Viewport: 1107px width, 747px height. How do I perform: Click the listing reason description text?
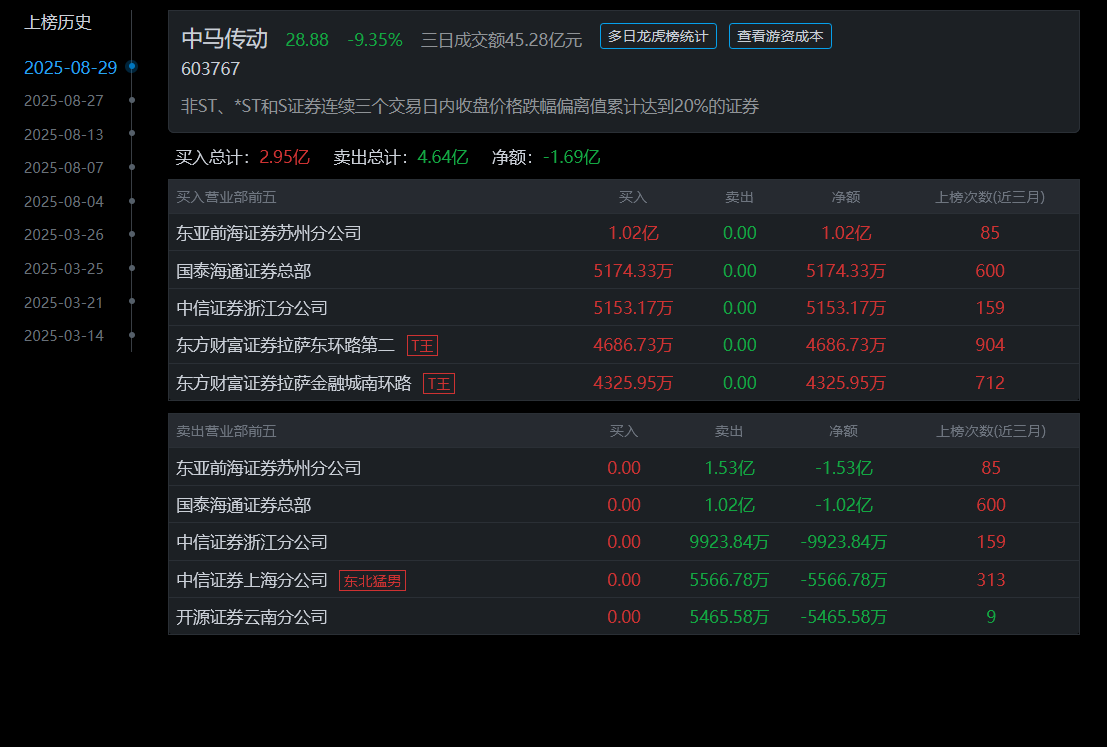pyautogui.click(x=470, y=107)
